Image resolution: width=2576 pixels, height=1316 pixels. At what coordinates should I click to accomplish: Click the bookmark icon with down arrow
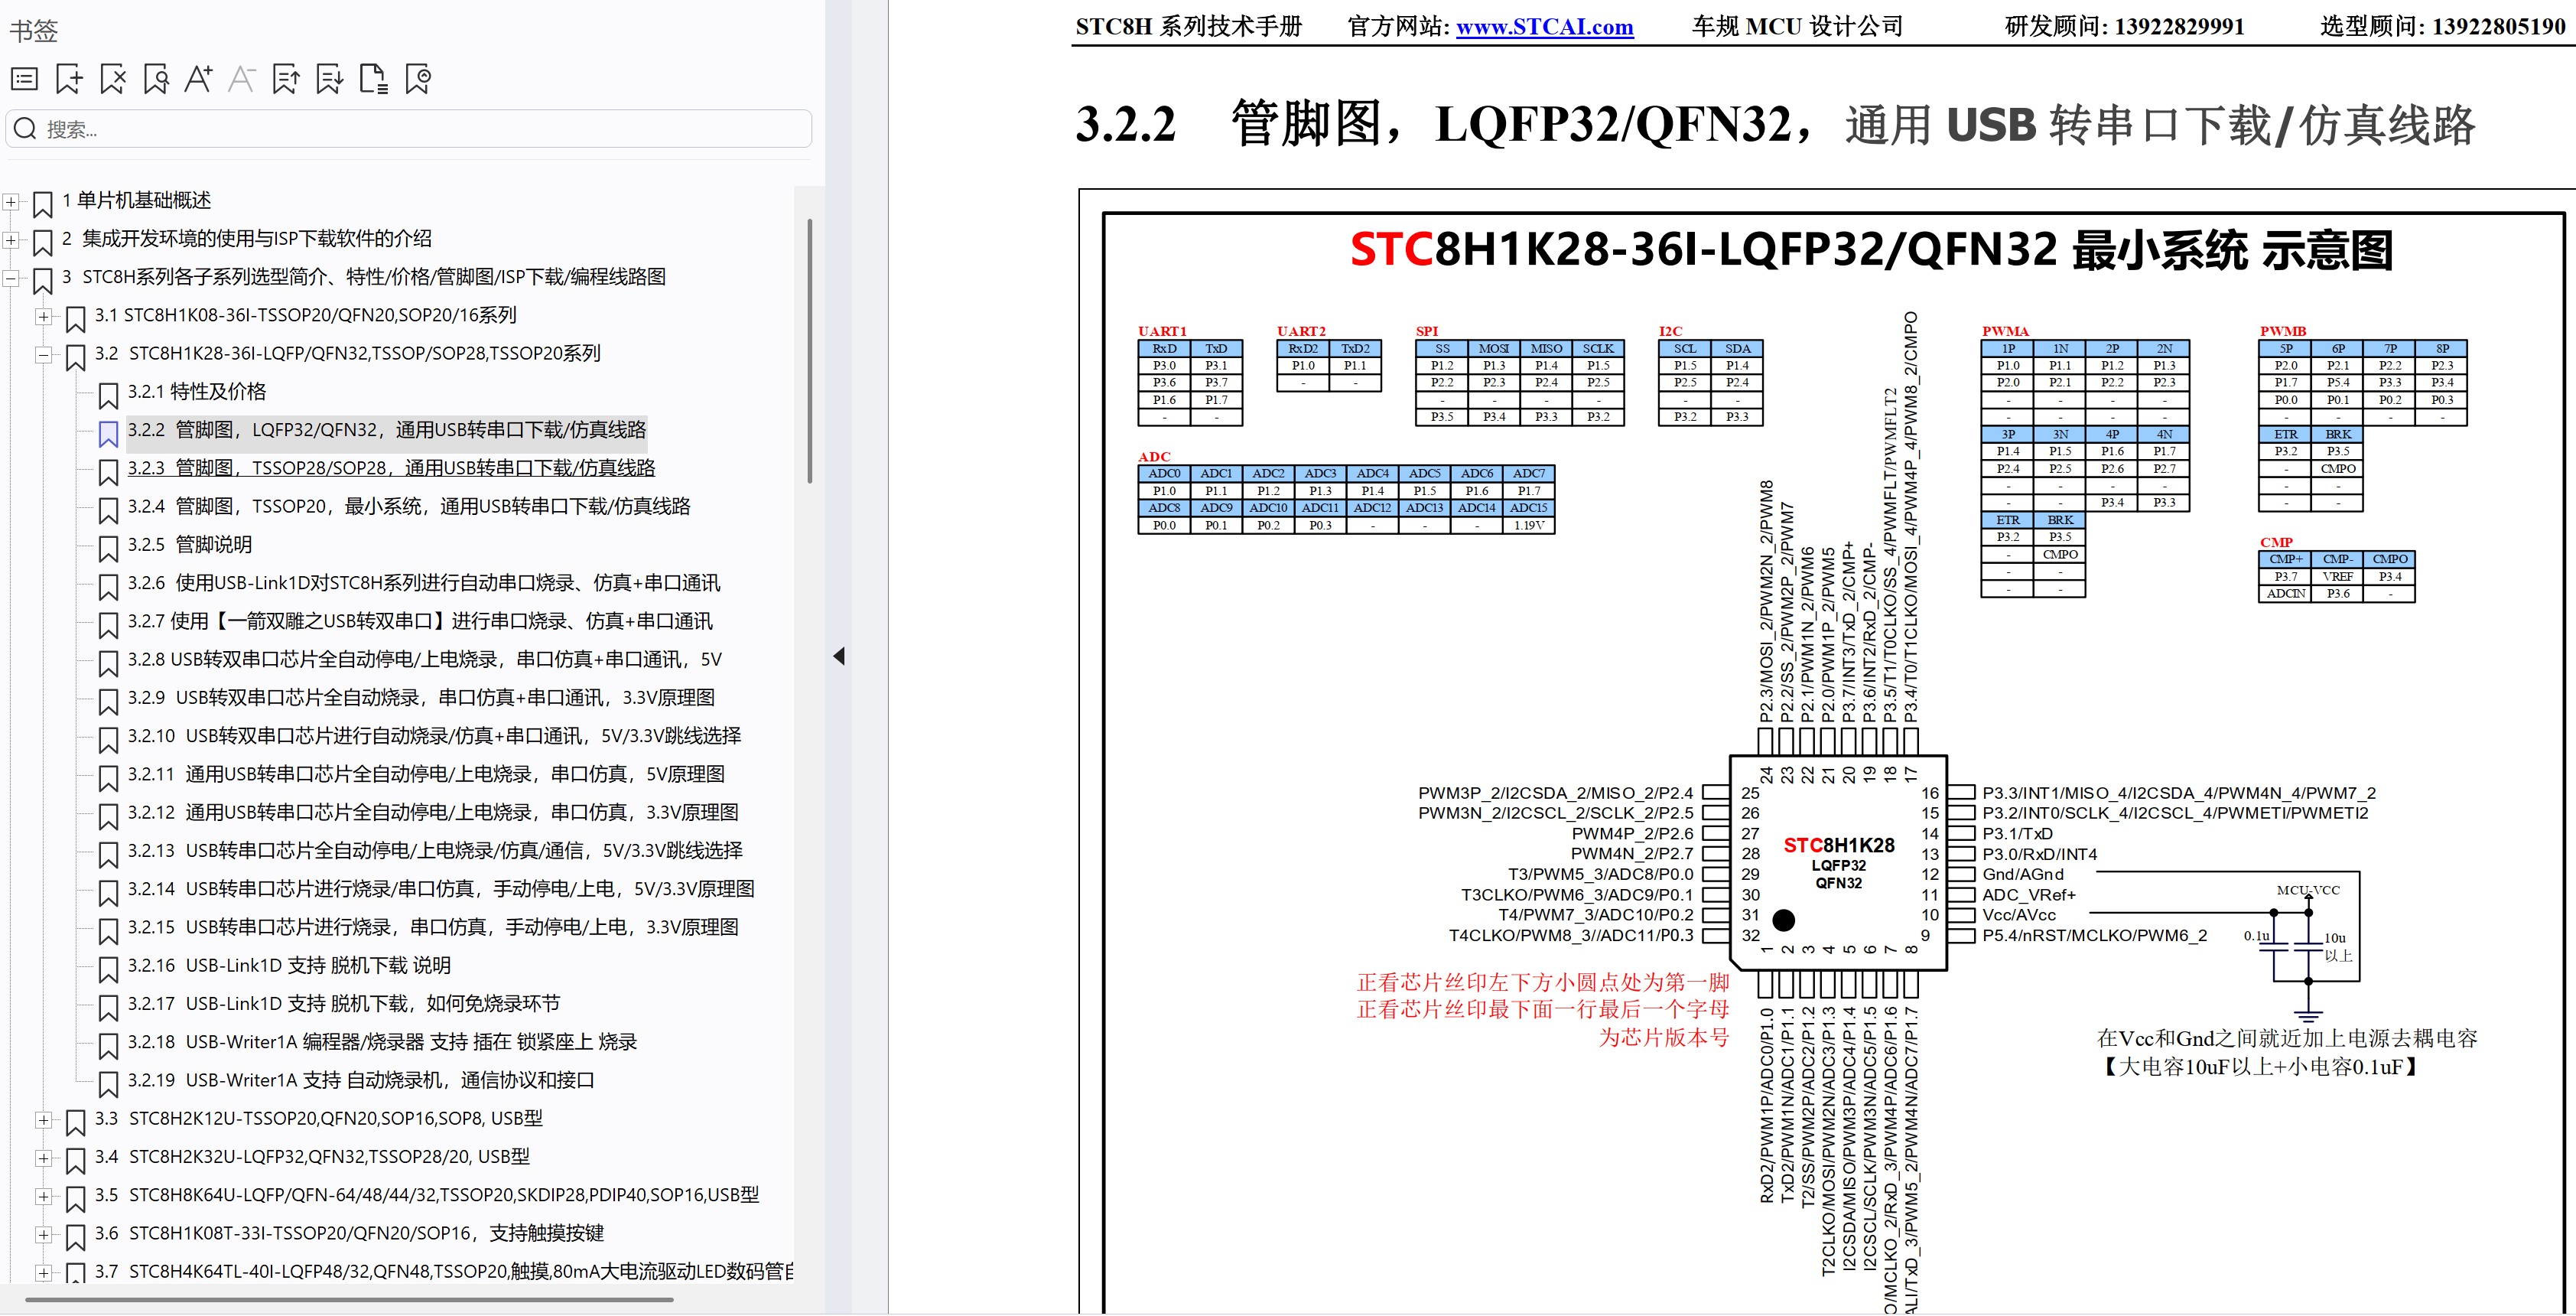point(329,79)
